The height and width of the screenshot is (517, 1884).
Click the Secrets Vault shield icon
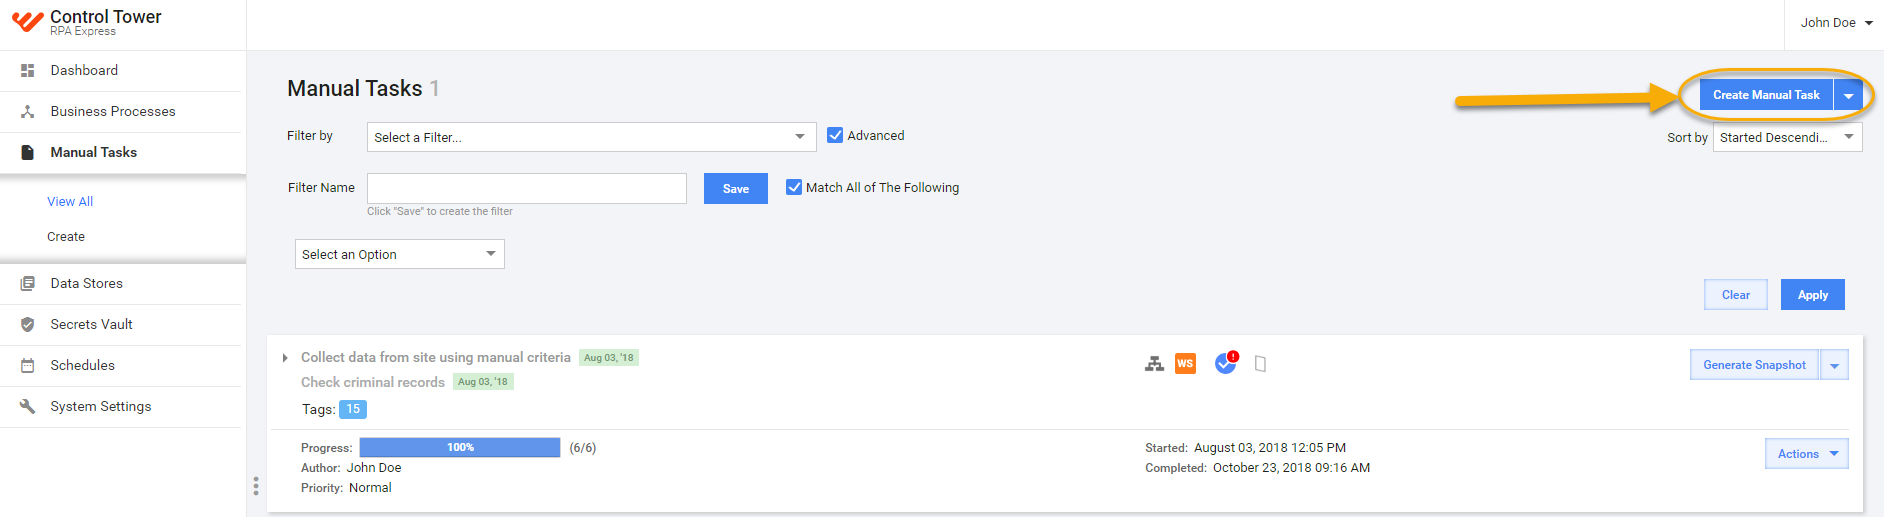(x=28, y=324)
